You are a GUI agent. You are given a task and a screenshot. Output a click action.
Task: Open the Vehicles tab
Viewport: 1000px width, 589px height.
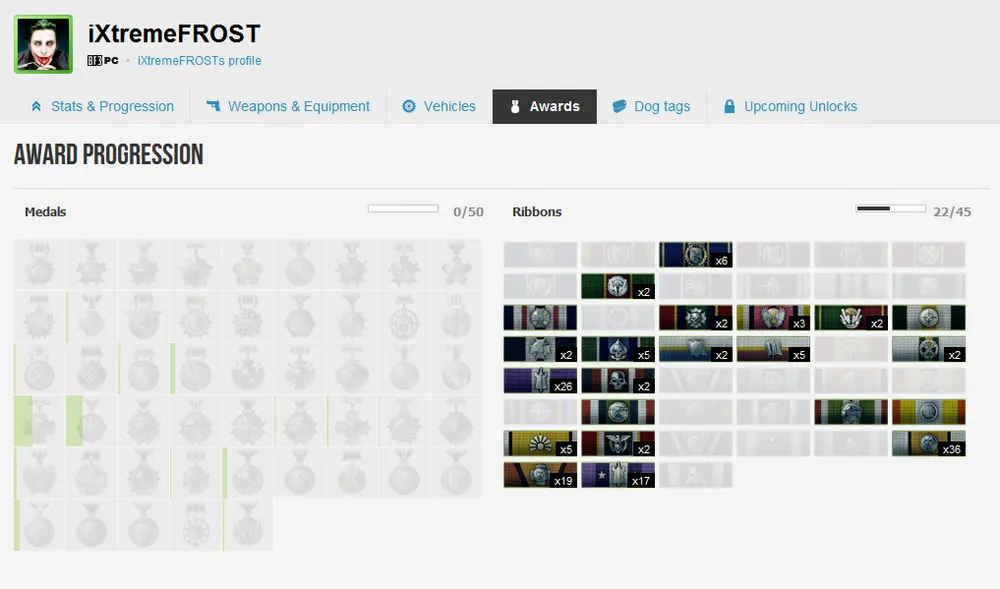pyautogui.click(x=439, y=106)
